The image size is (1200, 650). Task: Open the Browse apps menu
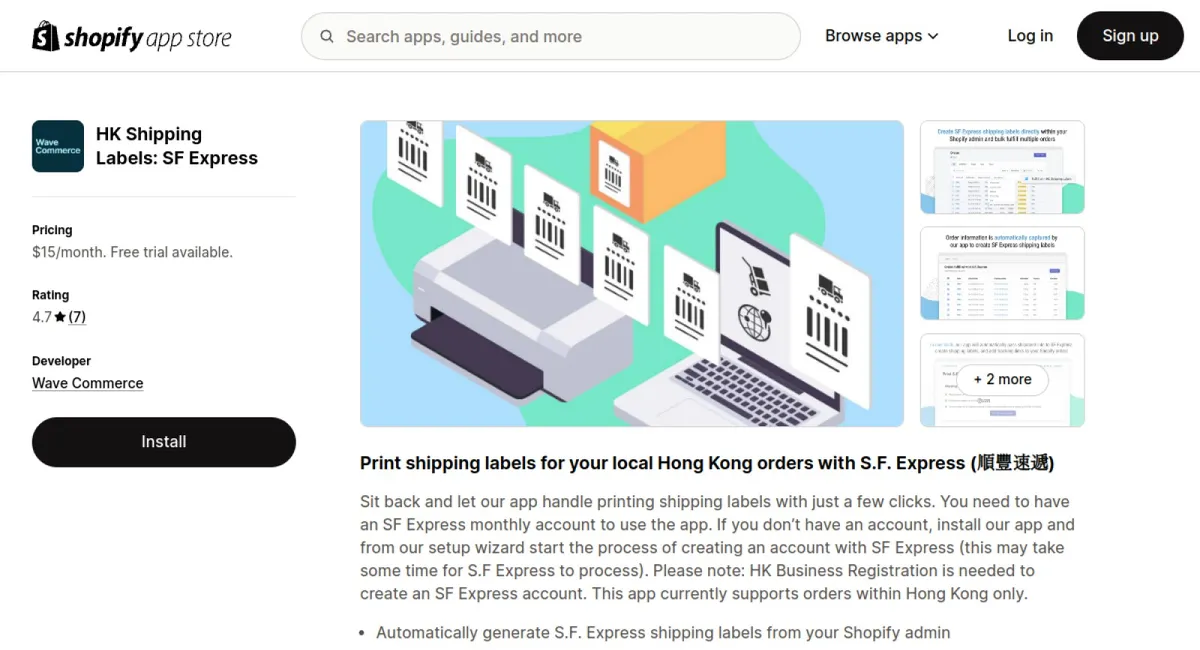click(881, 36)
